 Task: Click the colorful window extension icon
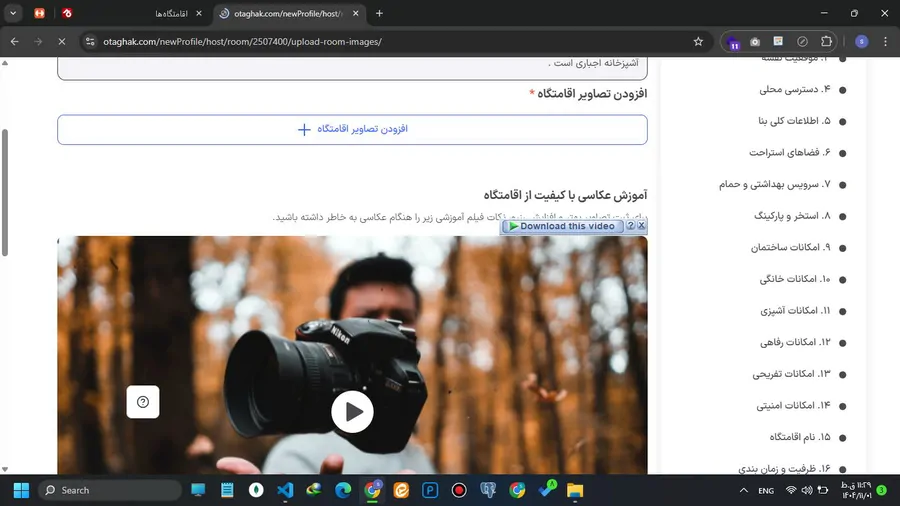pos(778,41)
